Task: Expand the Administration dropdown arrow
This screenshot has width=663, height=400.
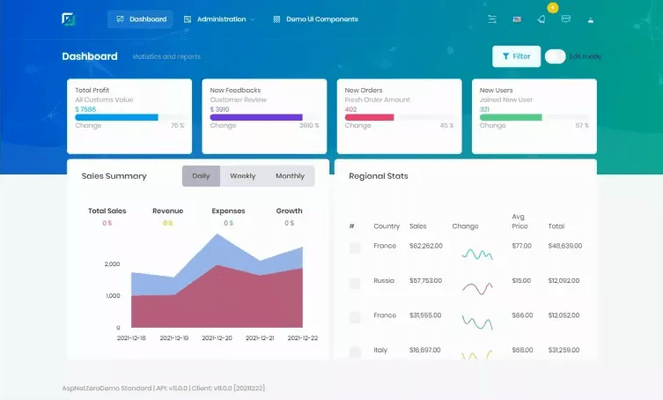Action: tap(253, 19)
